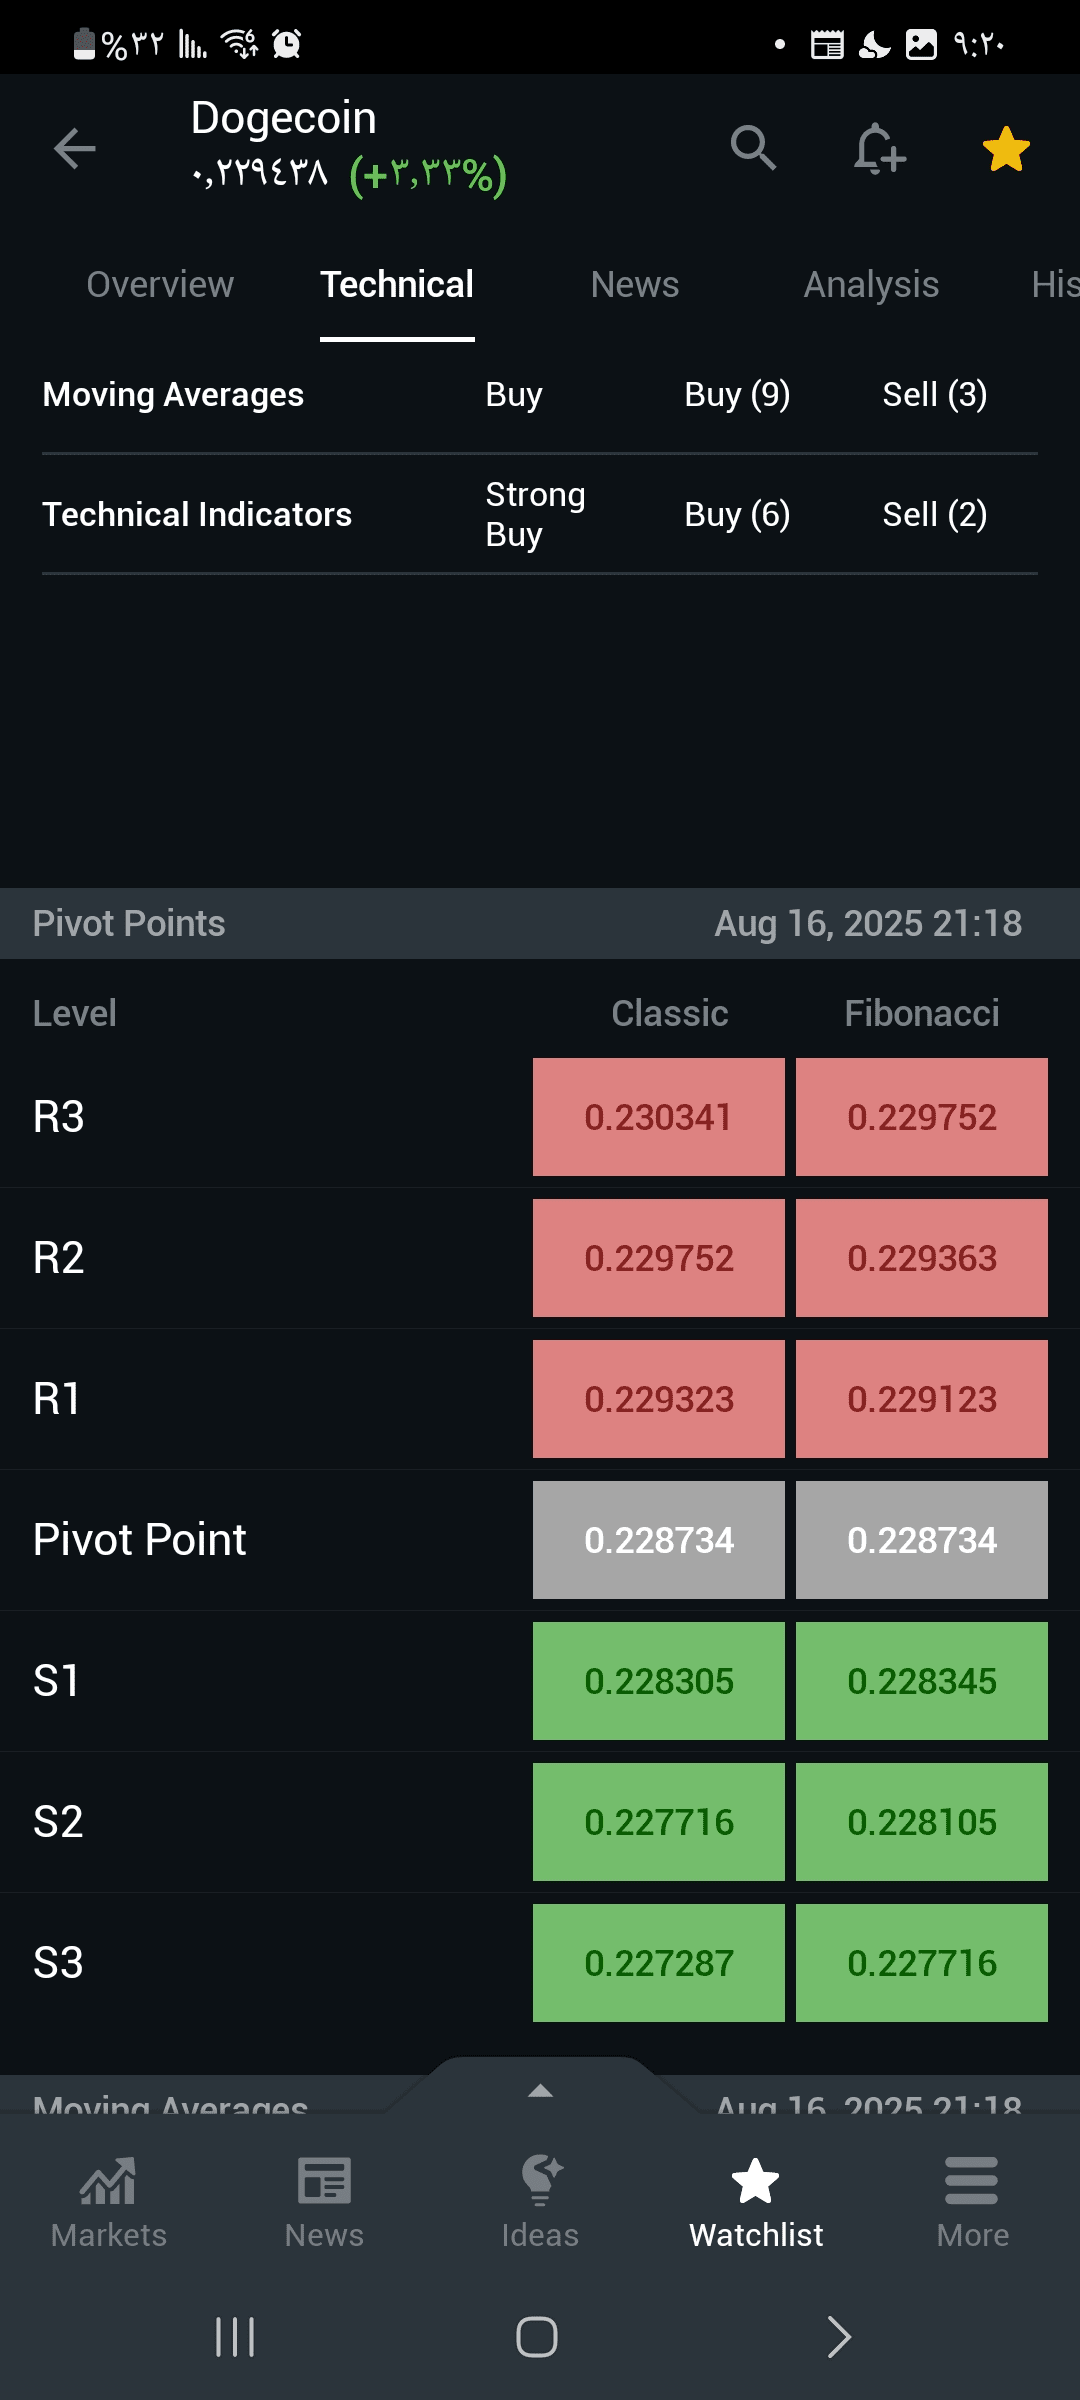Viewport: 1080px width, 2400px height.
Task: Tap Sell (3) in Moving Averages row
Action: point(935,395)
